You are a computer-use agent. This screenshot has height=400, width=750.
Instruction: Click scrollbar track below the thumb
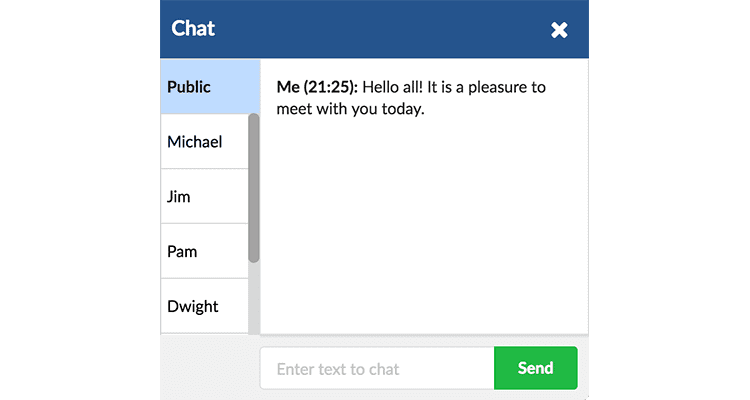coord(254,298)
